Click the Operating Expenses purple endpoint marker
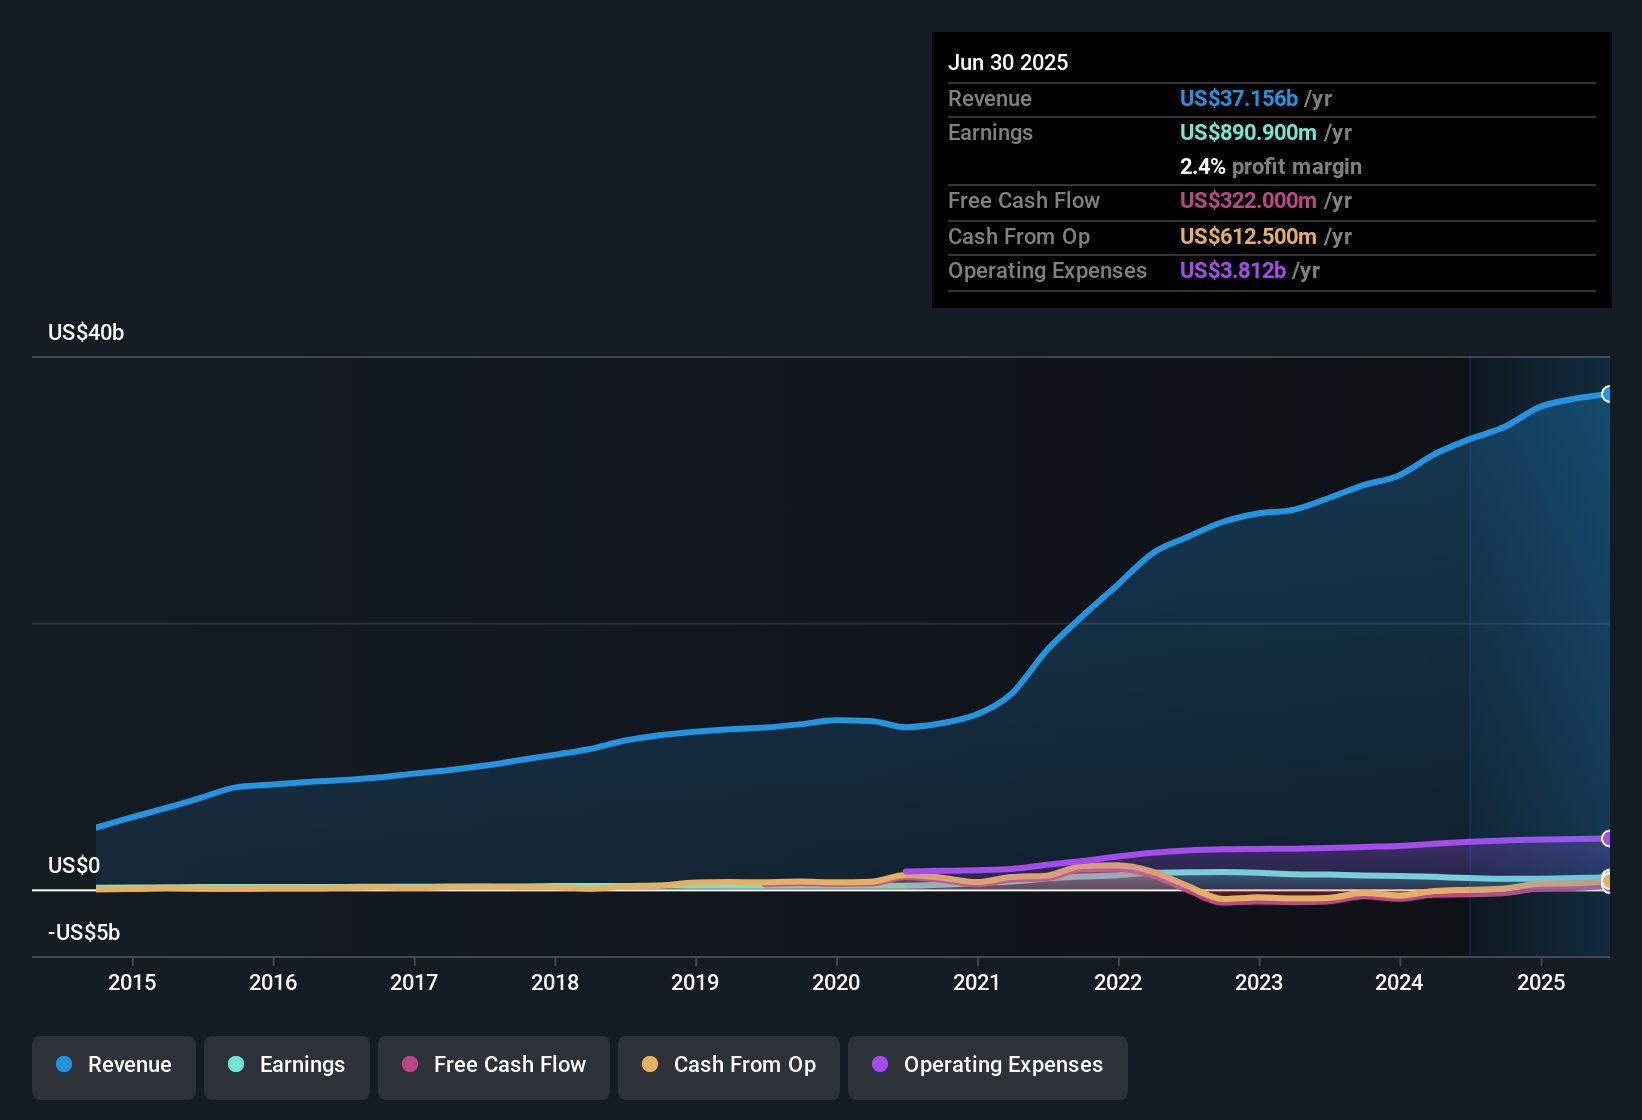 [x=1607, y=838]
